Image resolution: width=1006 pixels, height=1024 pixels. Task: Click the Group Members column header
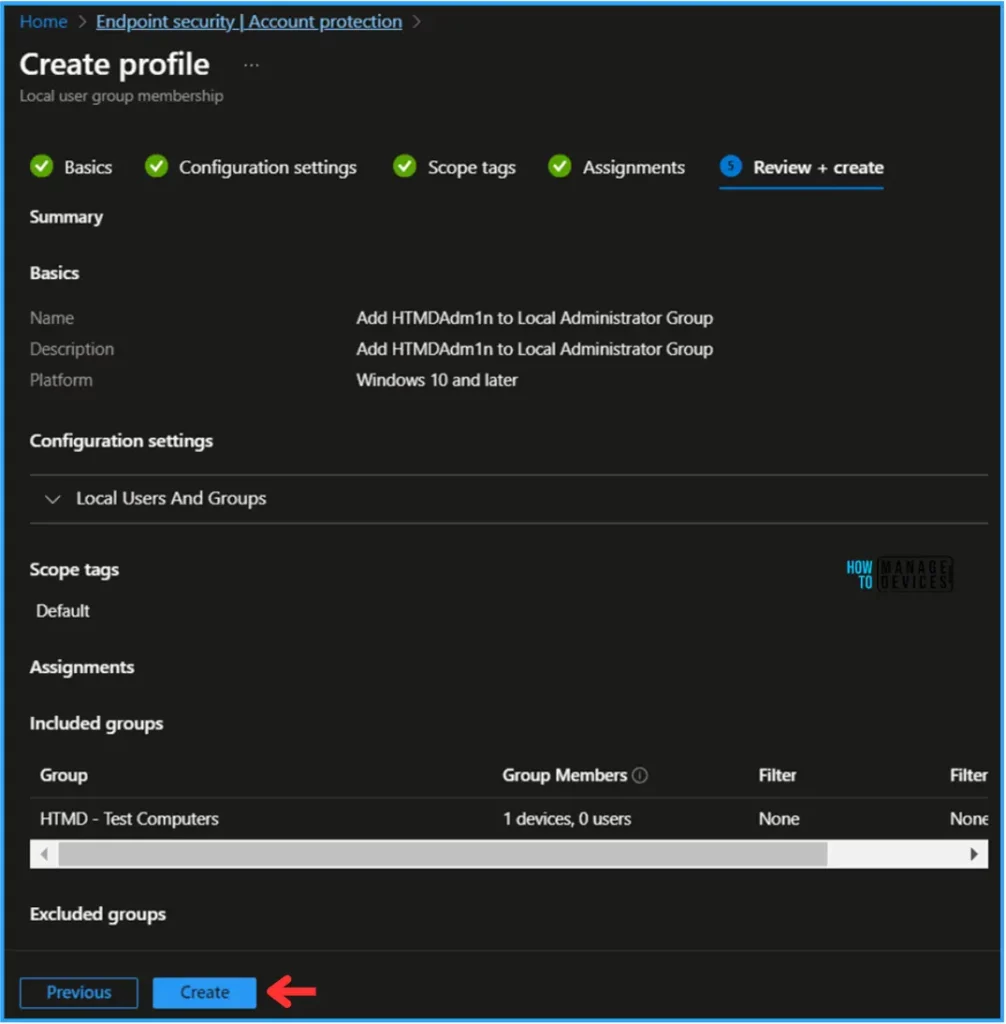(564, 775)
